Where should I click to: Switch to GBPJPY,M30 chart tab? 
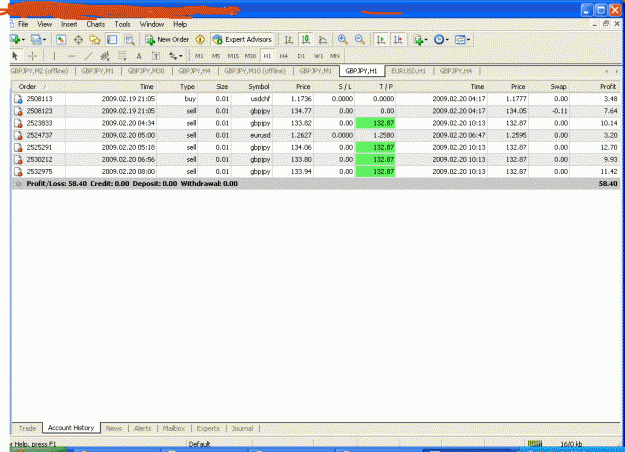coord(146,71)
